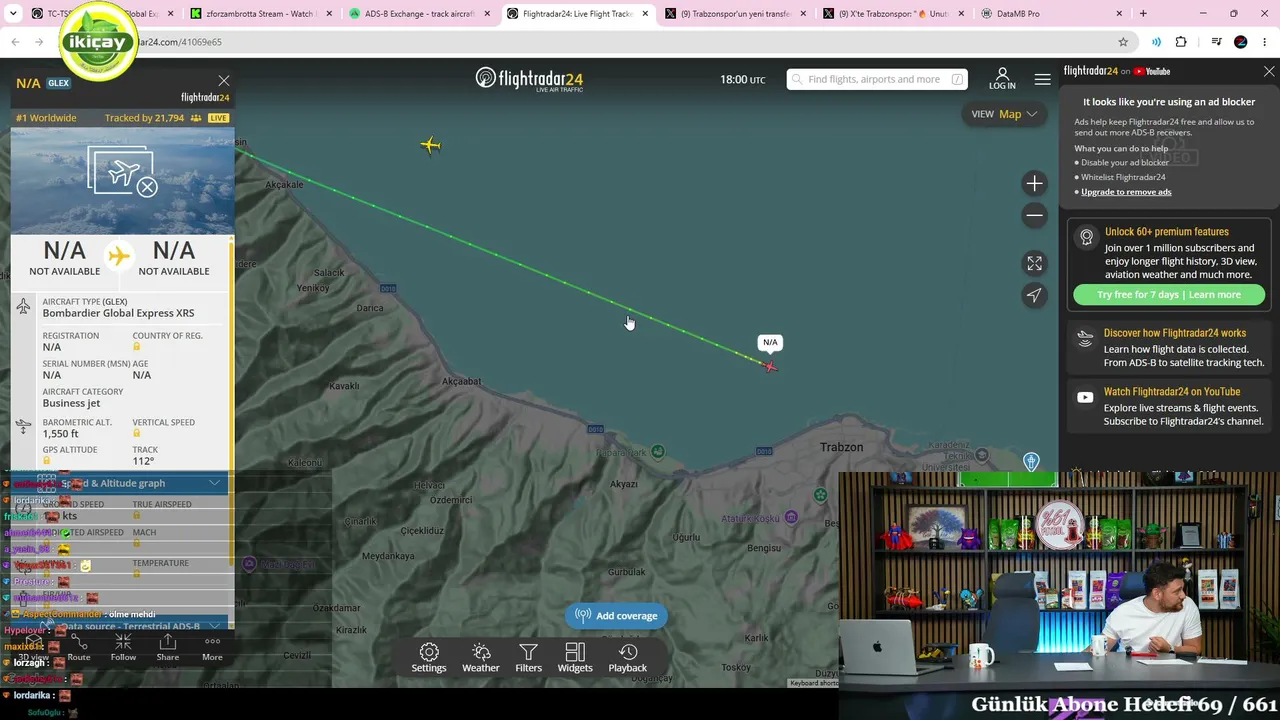This screenshot has width=1280, height=720.
Task: Center map on my location arrow
Action: [x=1034, y=295]
